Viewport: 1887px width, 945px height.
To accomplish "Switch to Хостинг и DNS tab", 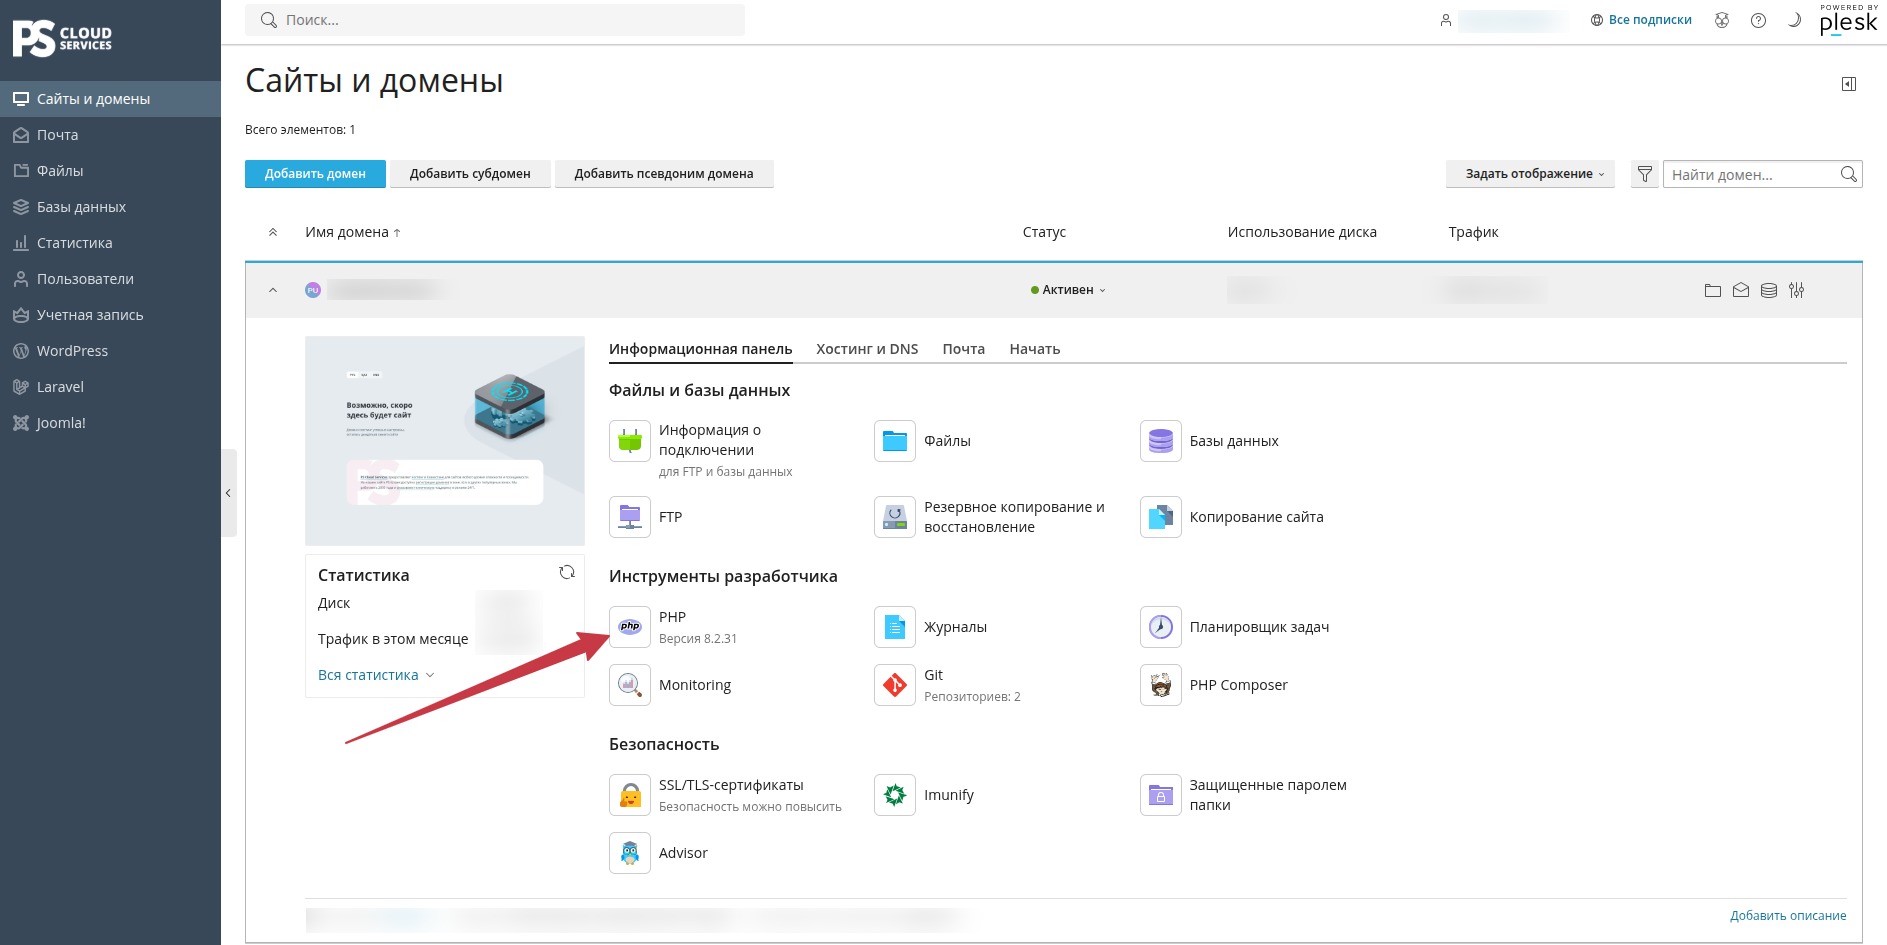I will coord(867,349).
